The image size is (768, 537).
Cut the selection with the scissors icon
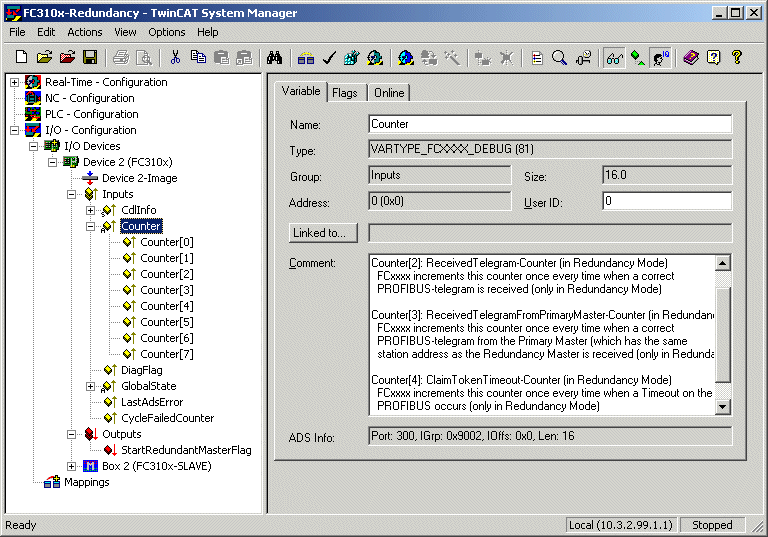click(175, 57)
